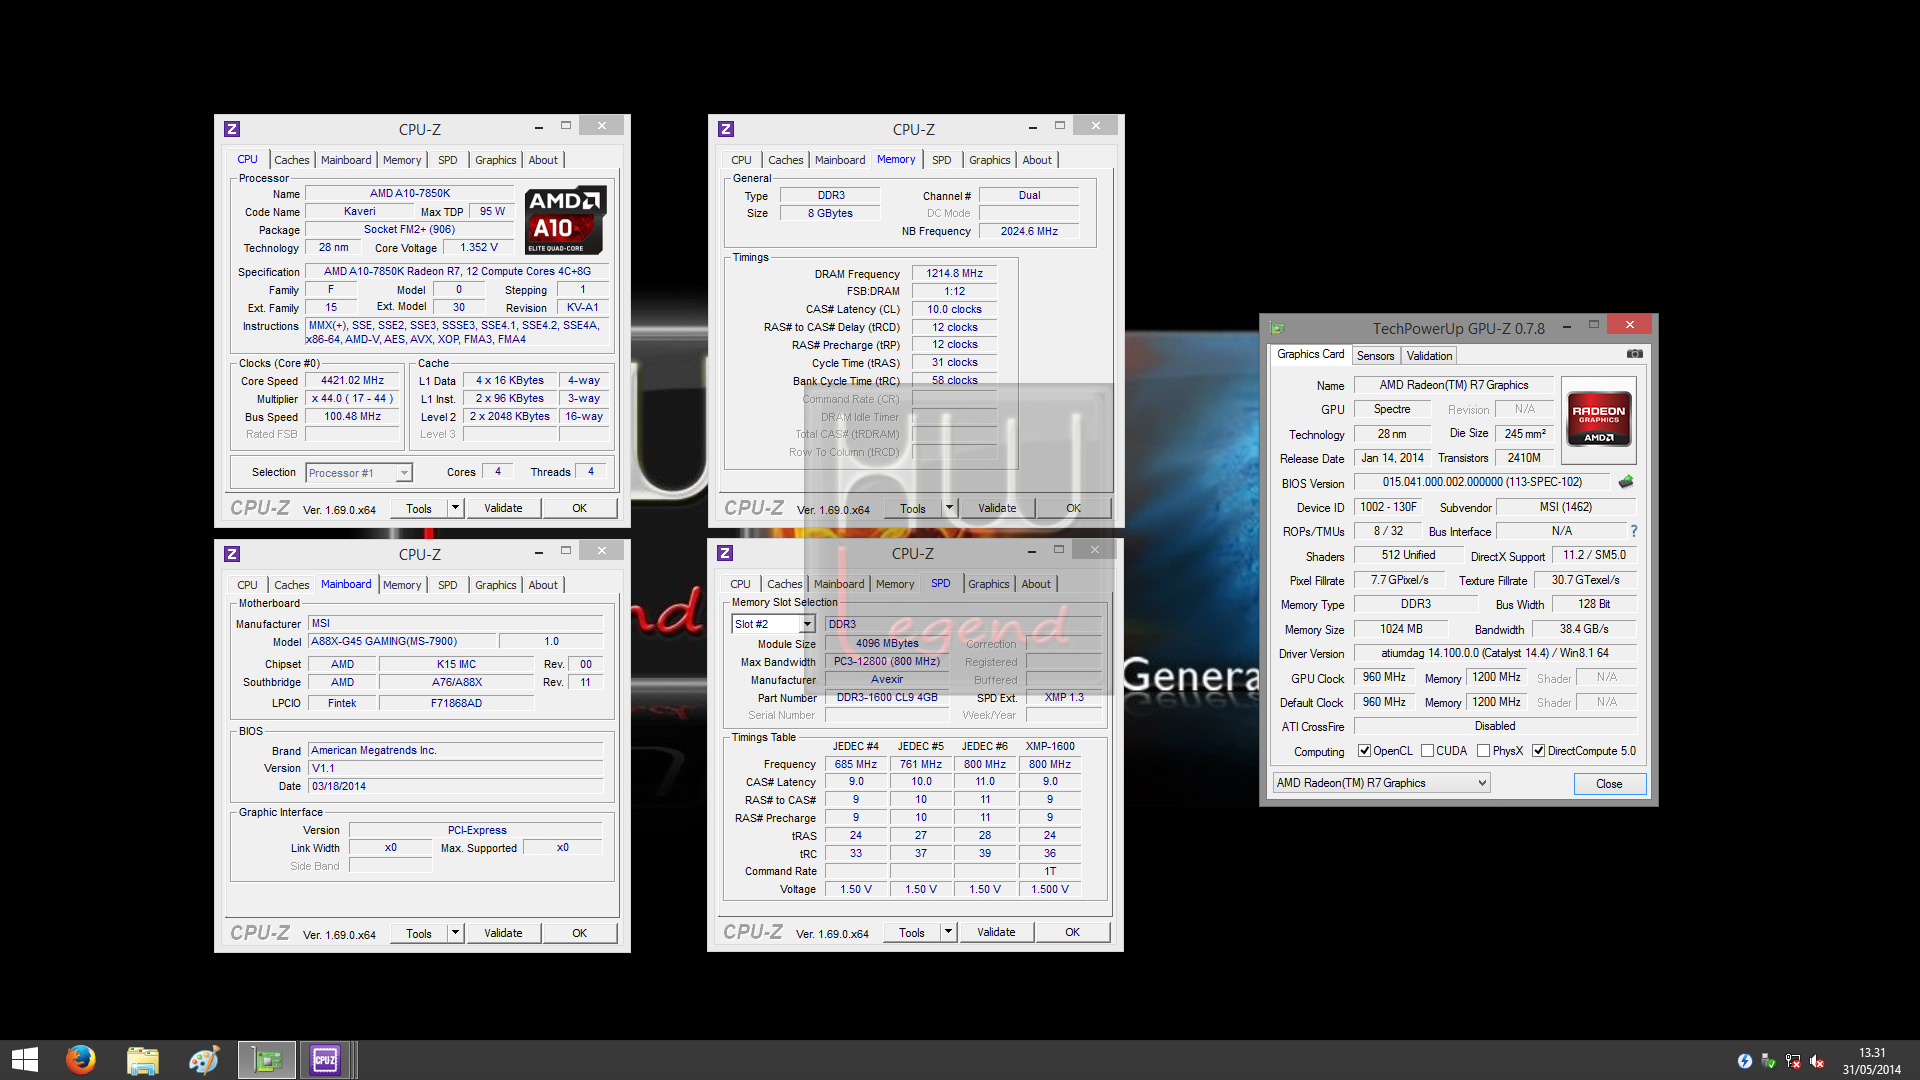Click the DRAM Frequency value 1214.8 MHz
Image resolution: width=1920 pixels, height=1080 pixels.
[954, 273]
